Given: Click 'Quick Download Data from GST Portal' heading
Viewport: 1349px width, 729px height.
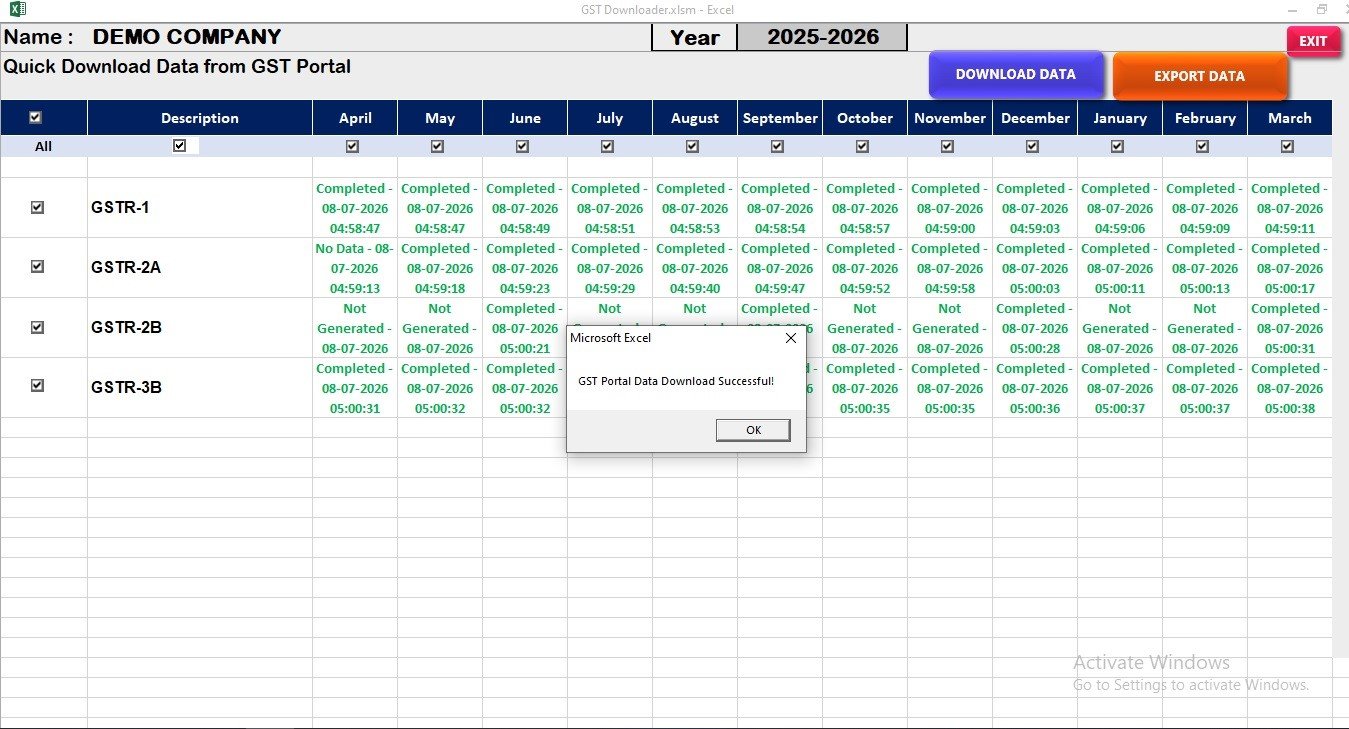Looking at the screenshot, I should (177, 67).
